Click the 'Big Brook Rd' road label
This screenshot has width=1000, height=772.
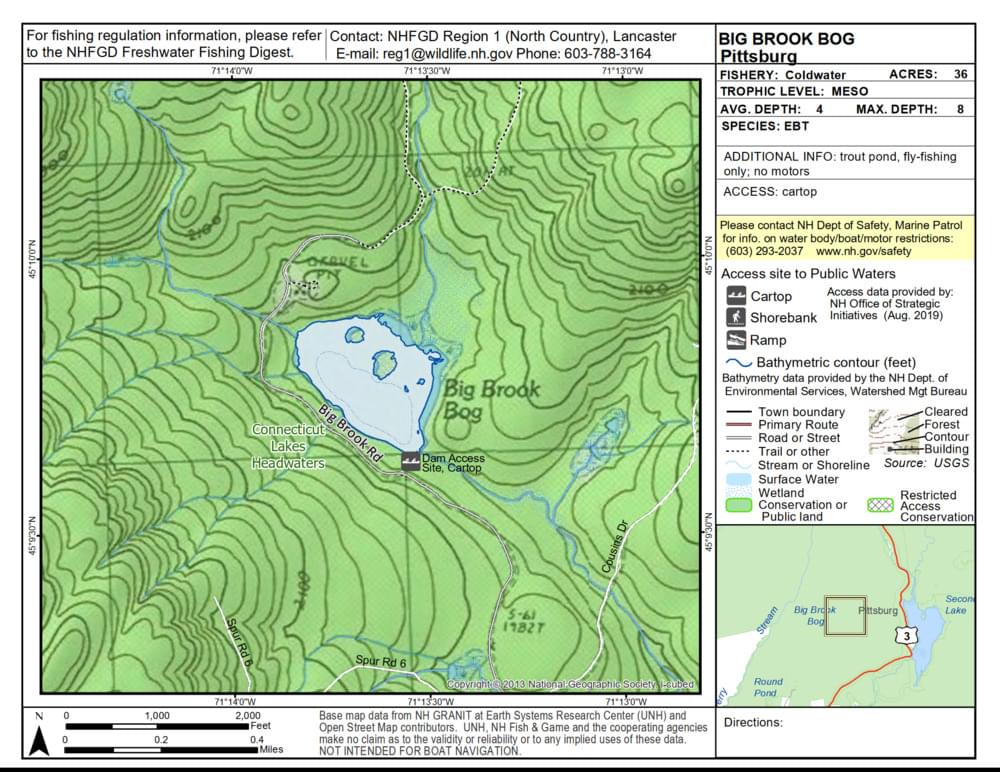[x=350, y=434]
